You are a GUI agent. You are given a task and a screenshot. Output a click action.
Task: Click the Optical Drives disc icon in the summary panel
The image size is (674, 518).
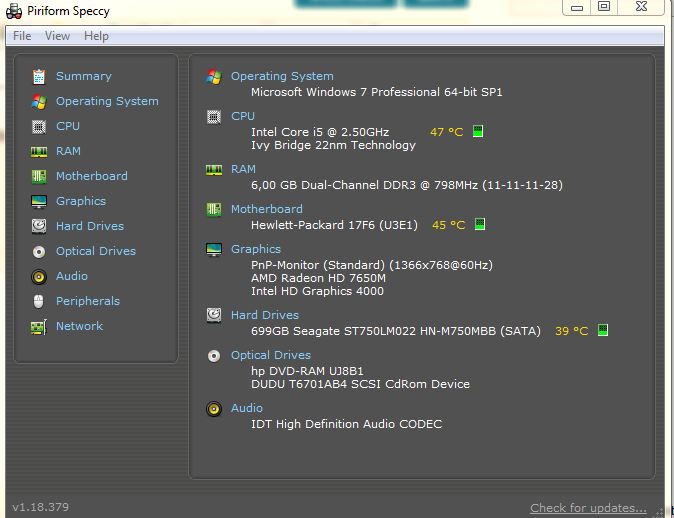[214, 356]
